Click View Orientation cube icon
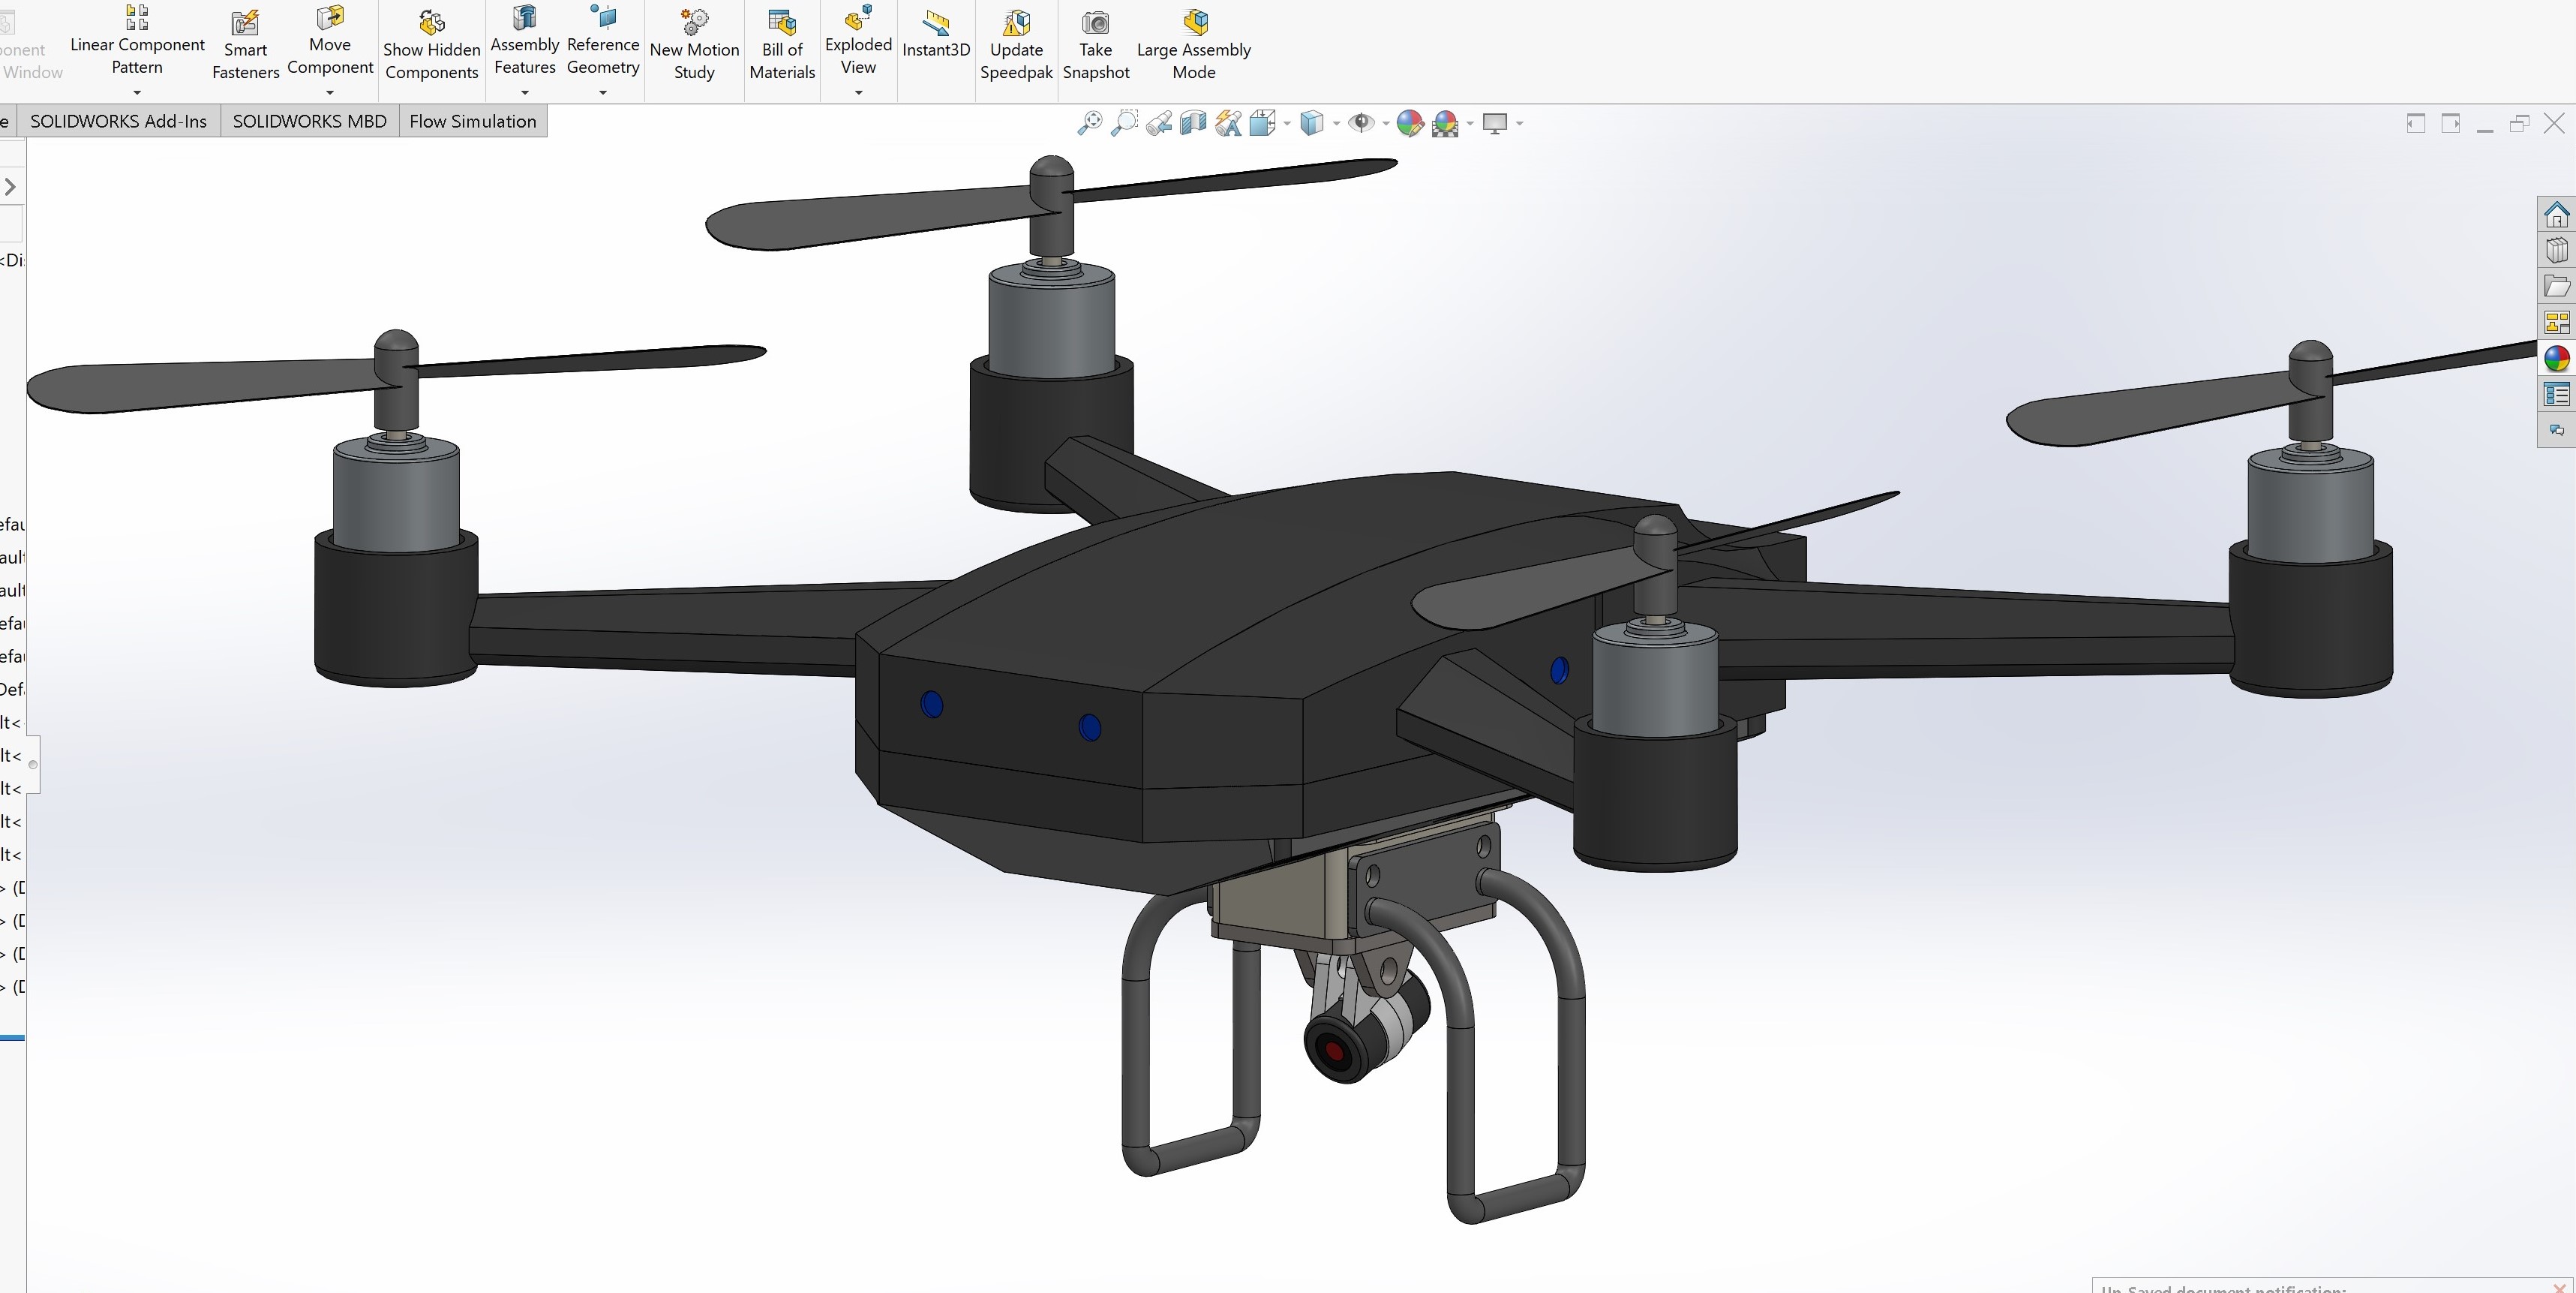The image size is (2576, 1293). click(x=1263, y=123)
